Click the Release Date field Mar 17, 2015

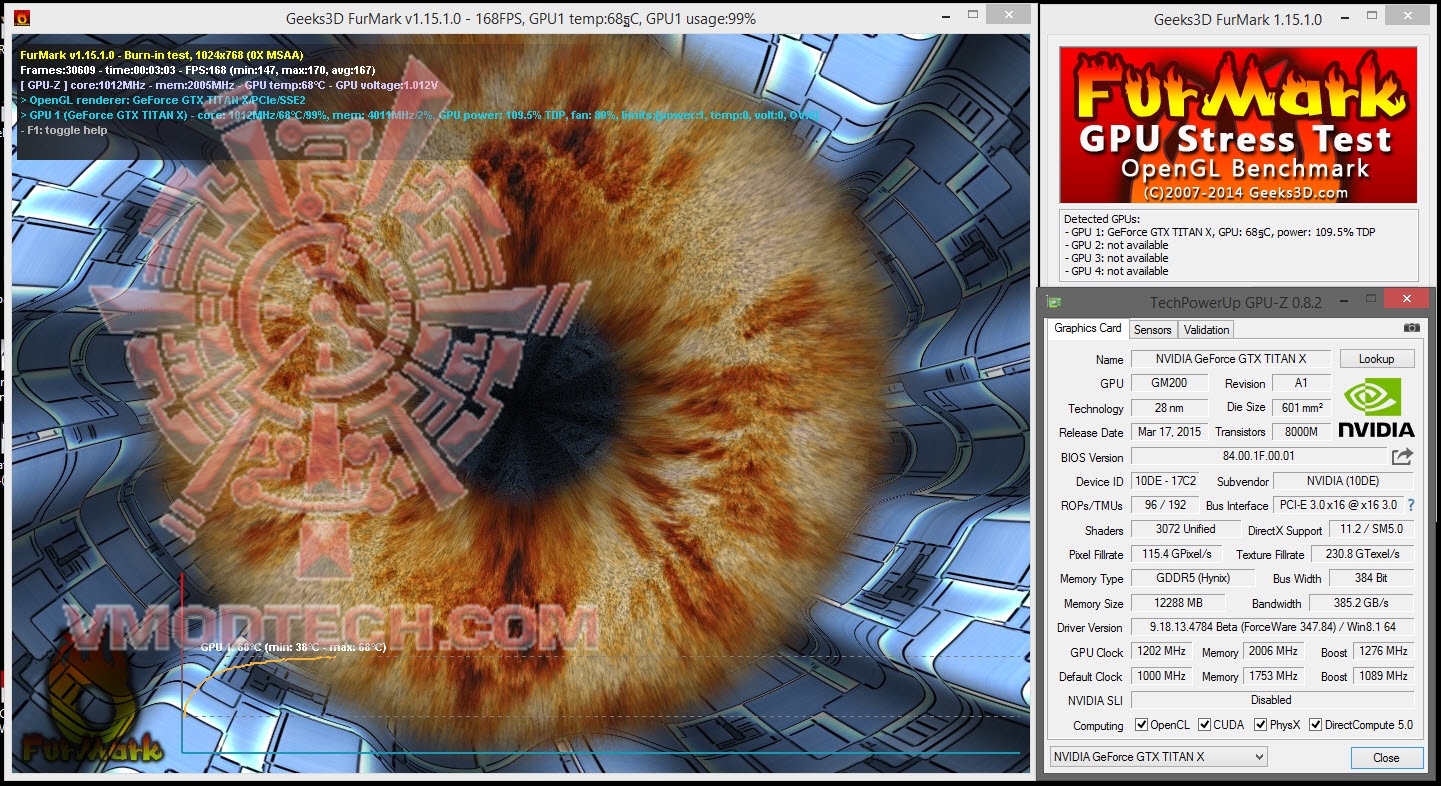point(1170,432)
